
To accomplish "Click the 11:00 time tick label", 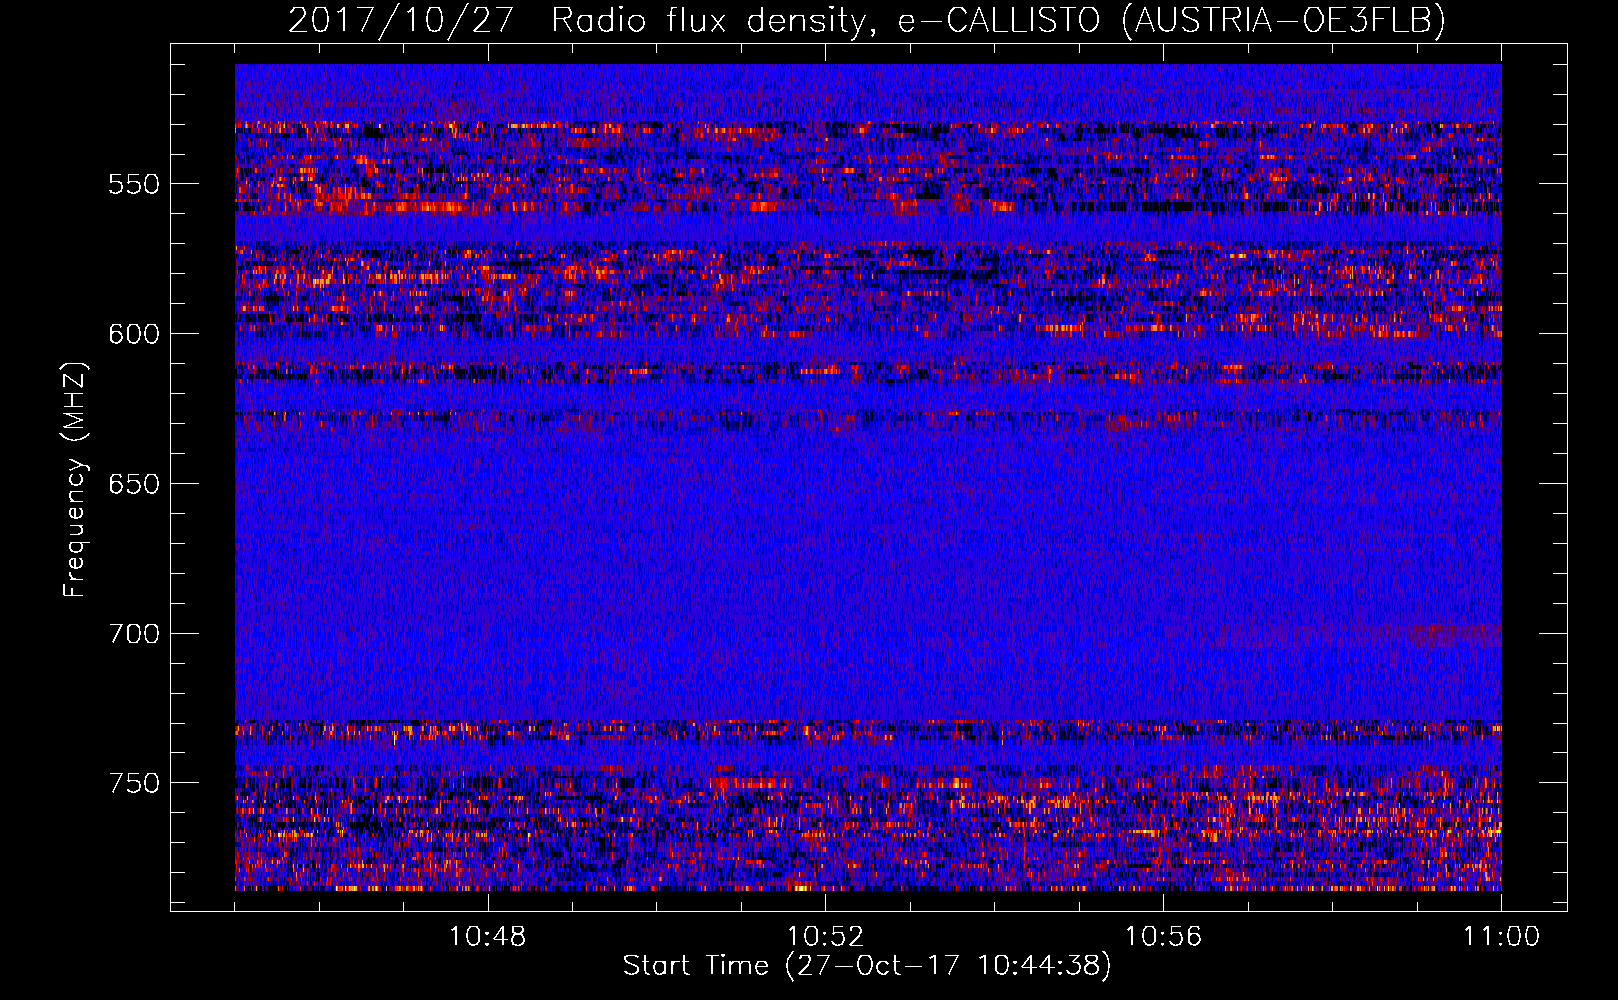I will [1501, 937].
